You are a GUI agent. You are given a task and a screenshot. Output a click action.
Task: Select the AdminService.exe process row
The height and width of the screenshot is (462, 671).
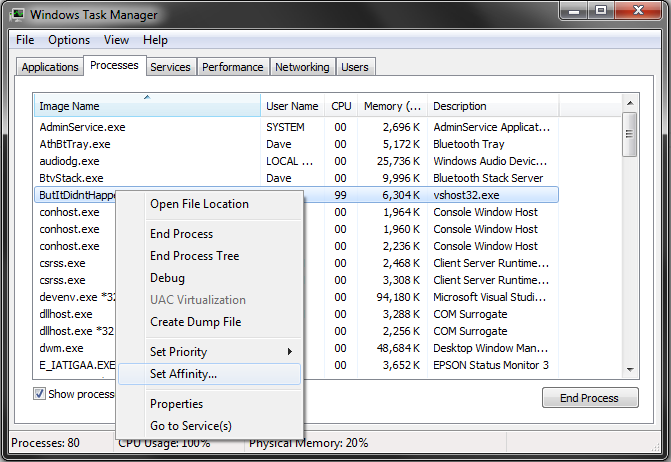pyautogui.click(x=296, y=127)
